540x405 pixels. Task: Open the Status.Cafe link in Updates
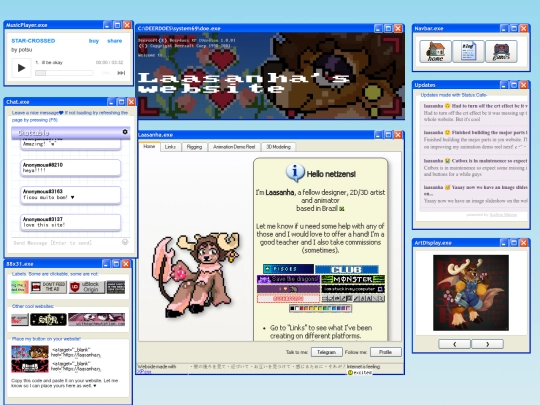[x=475, y=95]
